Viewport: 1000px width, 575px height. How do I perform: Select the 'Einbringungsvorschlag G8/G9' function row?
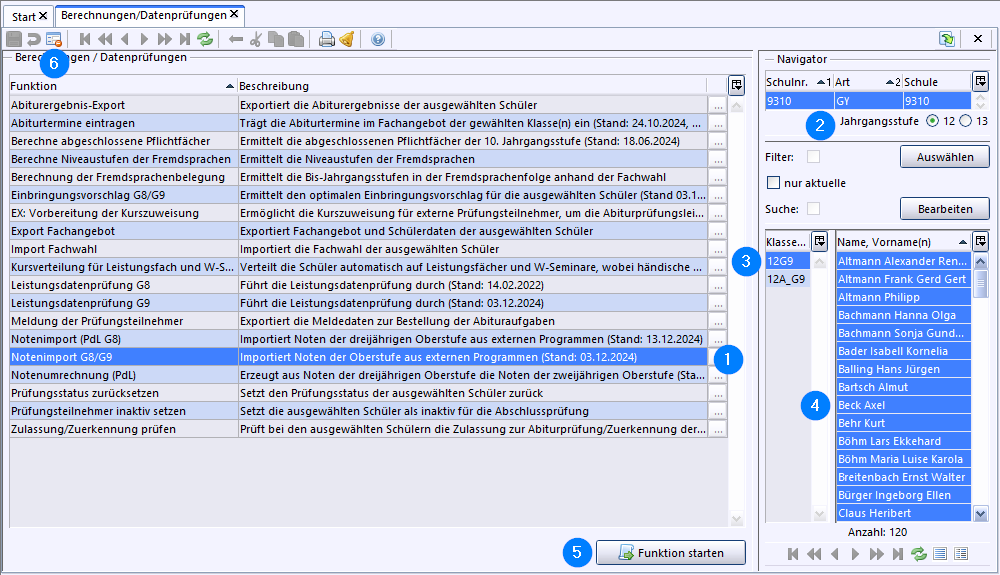coord(358,195)
